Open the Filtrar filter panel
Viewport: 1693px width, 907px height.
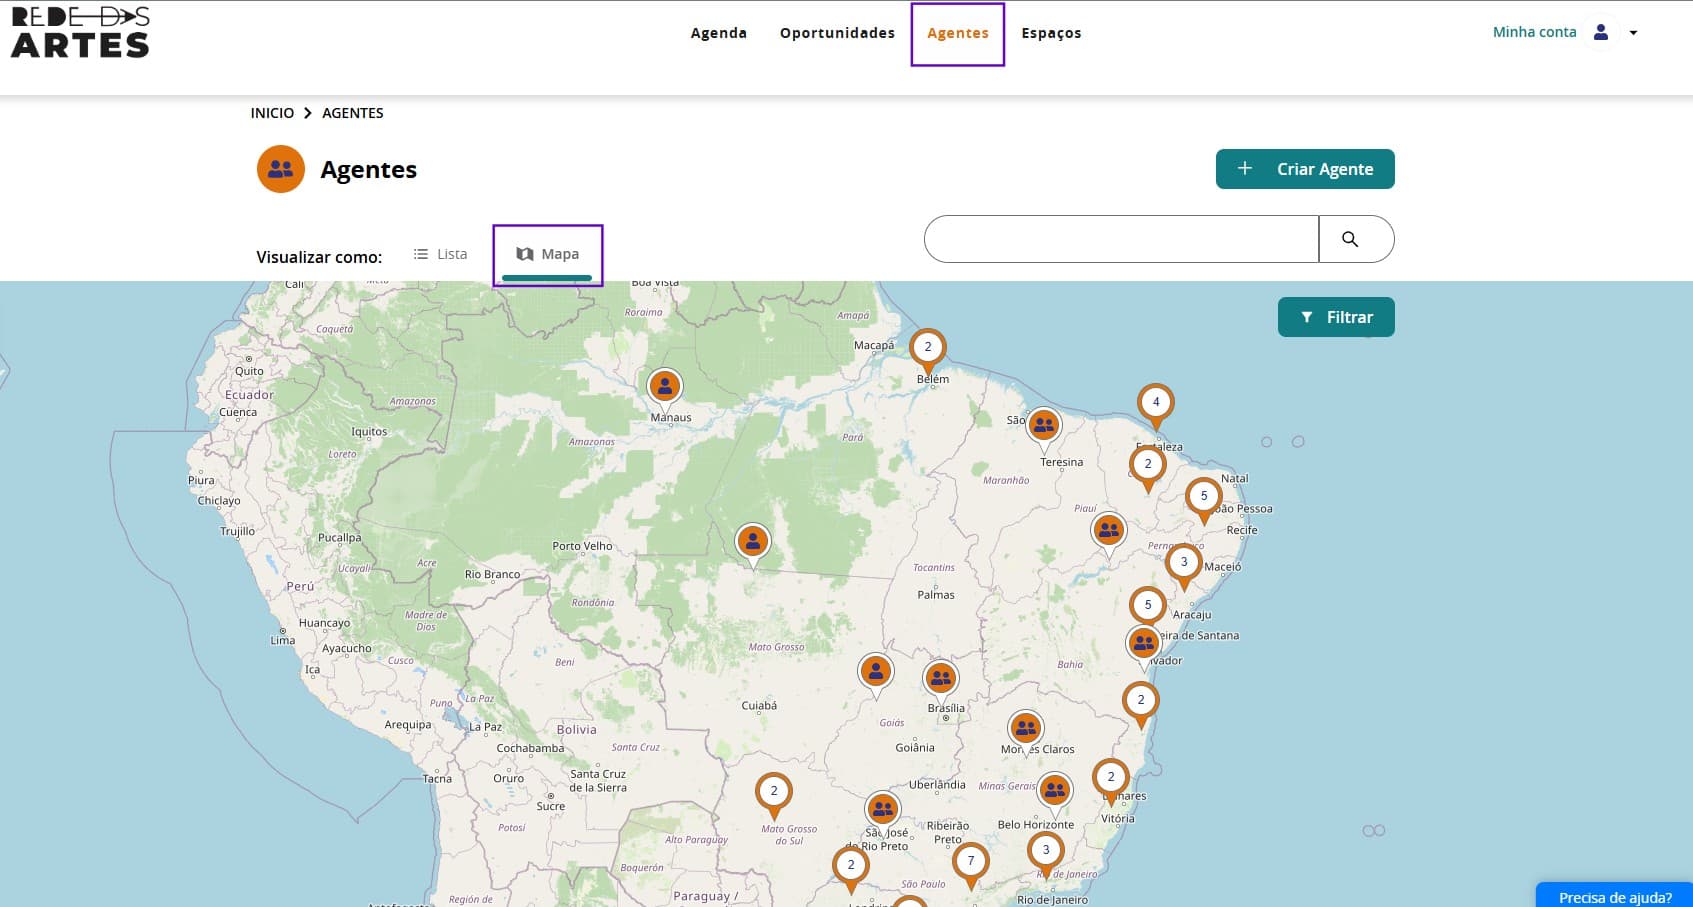1335,317
